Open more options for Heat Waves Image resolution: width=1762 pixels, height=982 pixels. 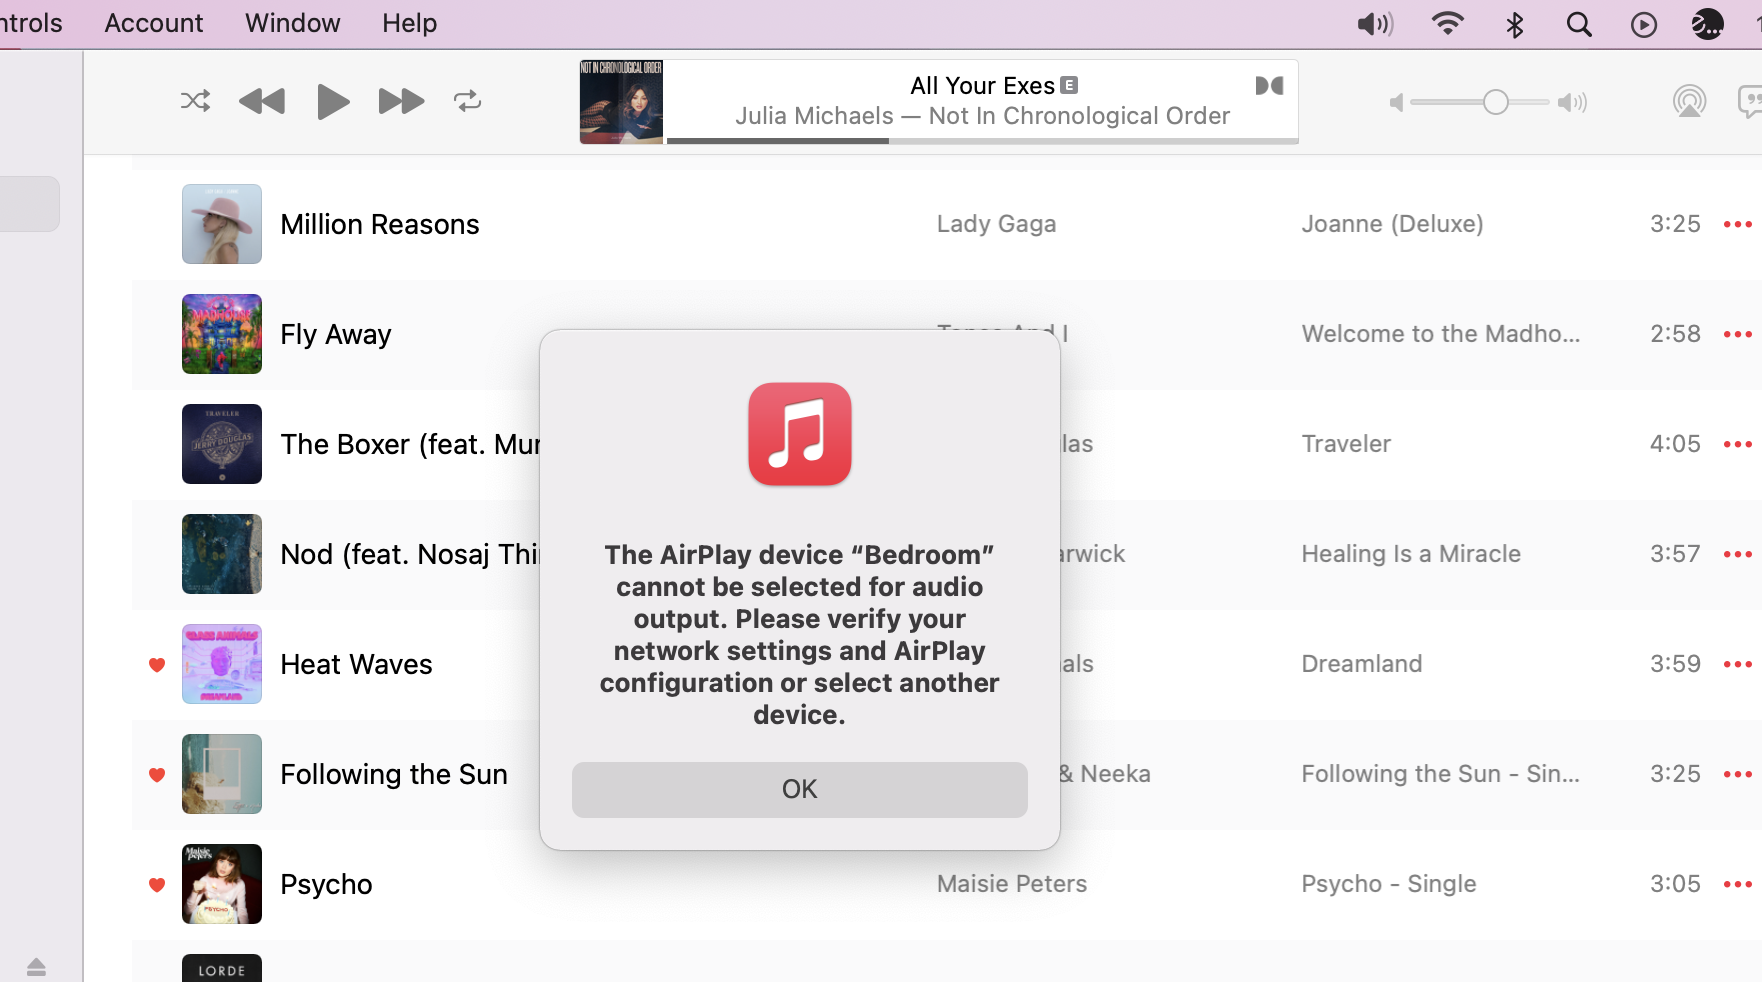coord(1737,664)
